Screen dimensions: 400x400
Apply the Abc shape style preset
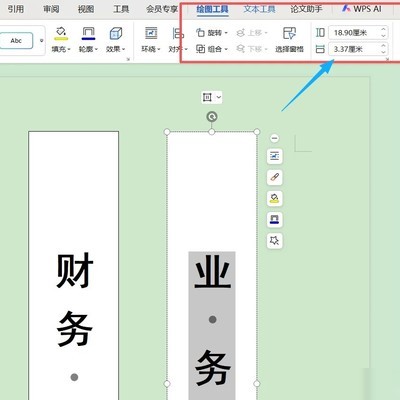pos(16,41)
